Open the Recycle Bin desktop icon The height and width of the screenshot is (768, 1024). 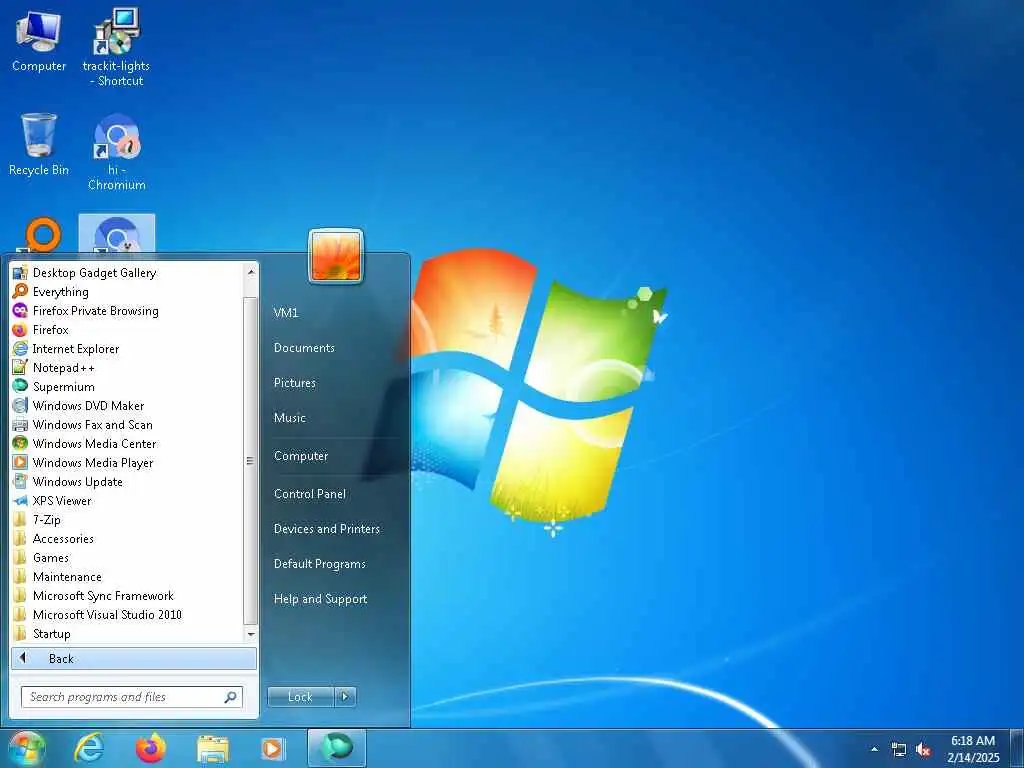coord(39,144)
